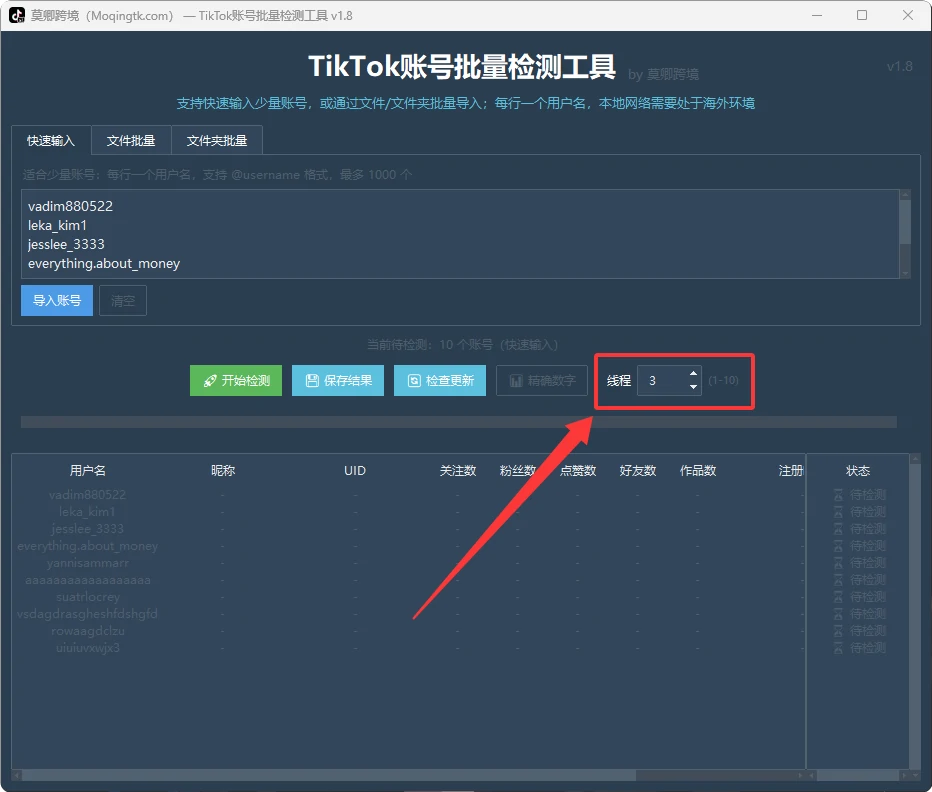Viewport: 932px width, 792px height.
Task: Click the 清空 button
Action: pos(123,300)
